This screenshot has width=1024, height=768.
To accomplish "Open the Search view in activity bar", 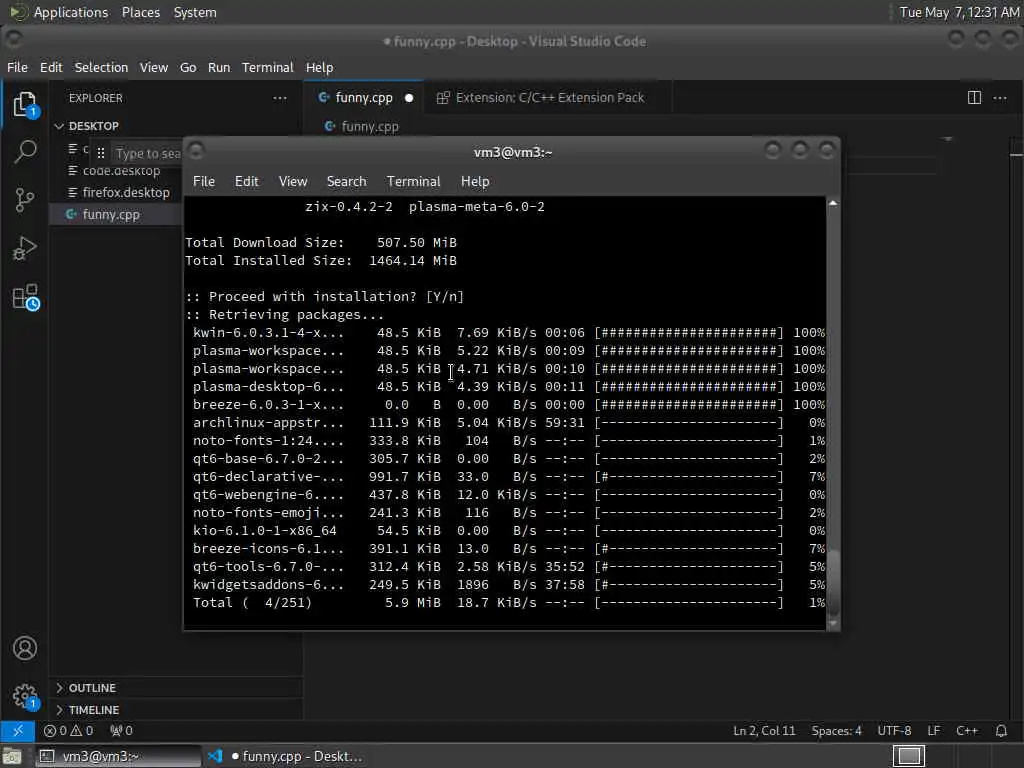I will (25, 152).
